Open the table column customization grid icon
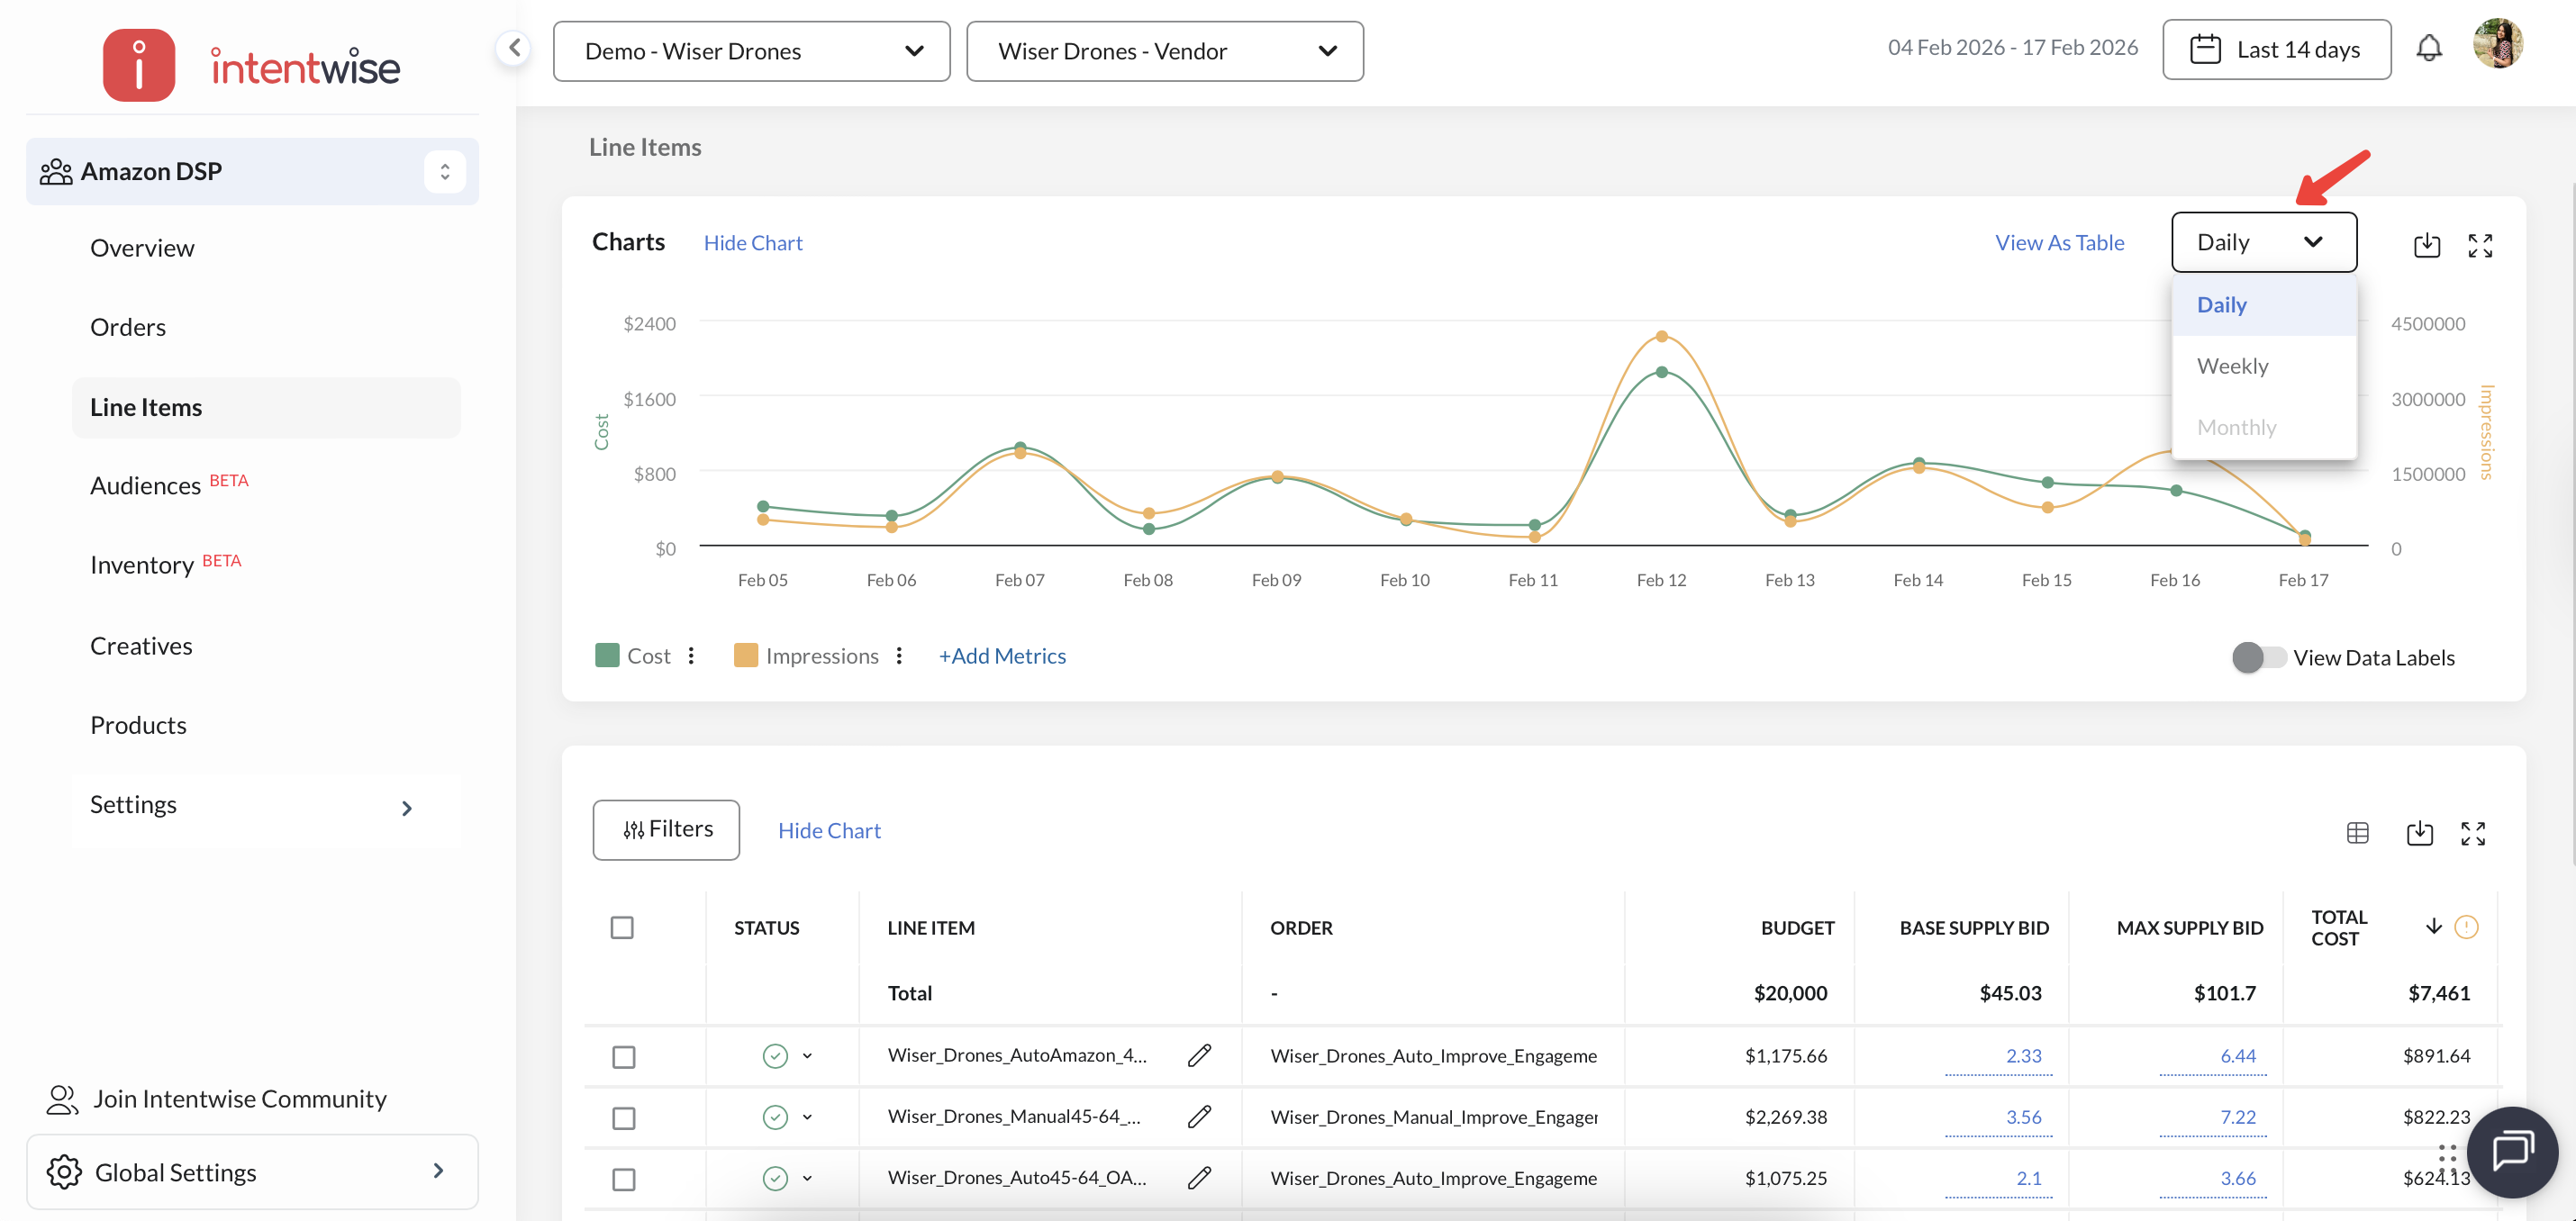The width and height of the screenshot is (2576, 1221). click(2357, 832)
